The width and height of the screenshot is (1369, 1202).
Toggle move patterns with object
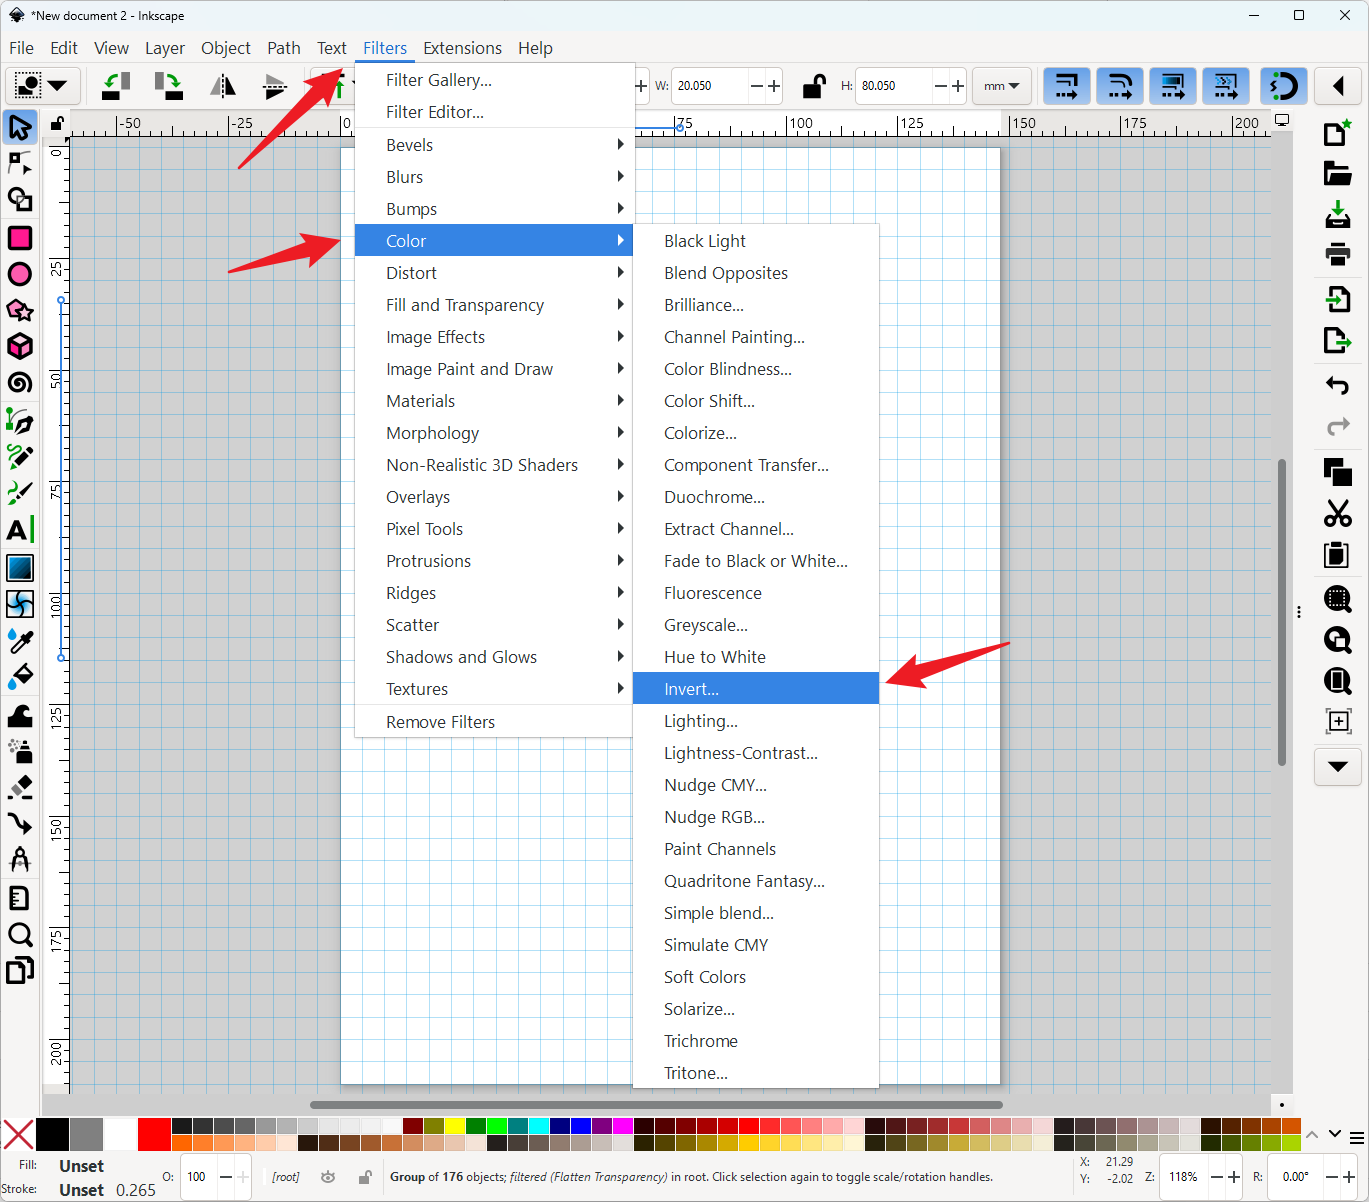[1226, 86]
